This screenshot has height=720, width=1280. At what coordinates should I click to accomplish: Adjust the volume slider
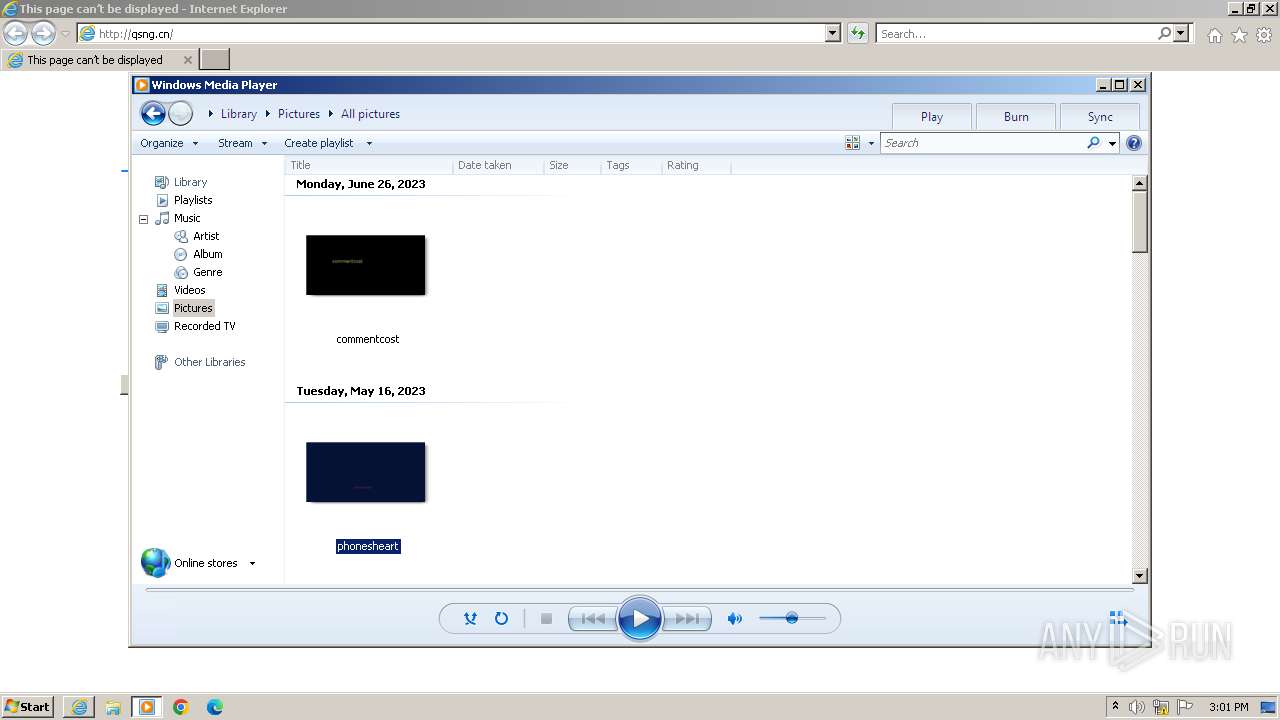click(x=792, y=619)
